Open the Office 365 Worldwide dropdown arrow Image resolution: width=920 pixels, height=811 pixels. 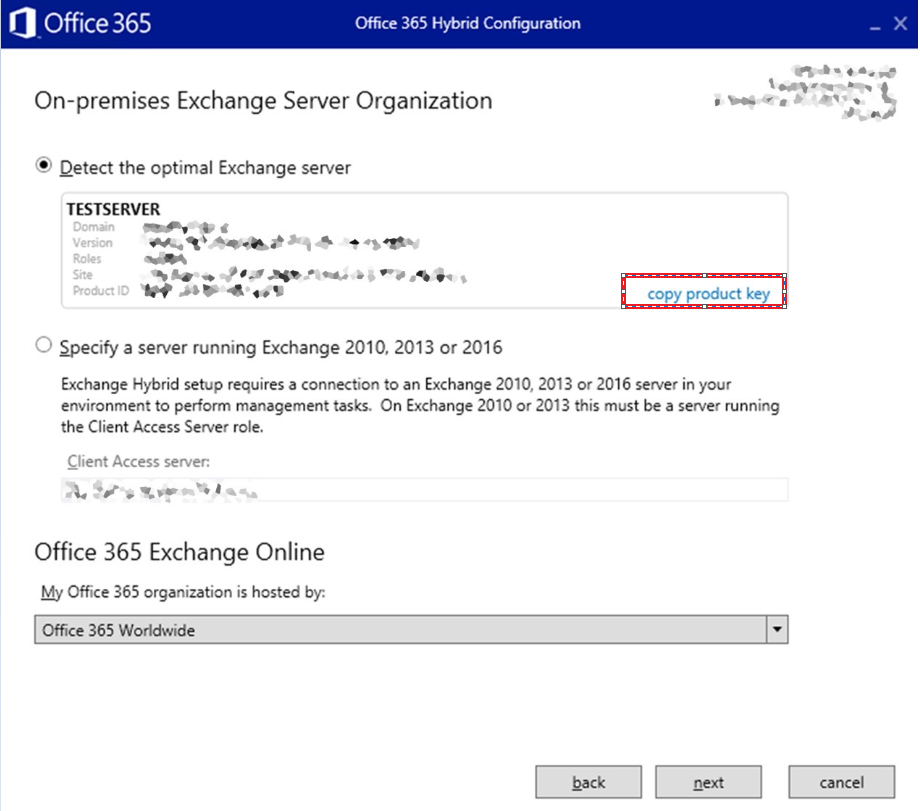tap(776, 630)
